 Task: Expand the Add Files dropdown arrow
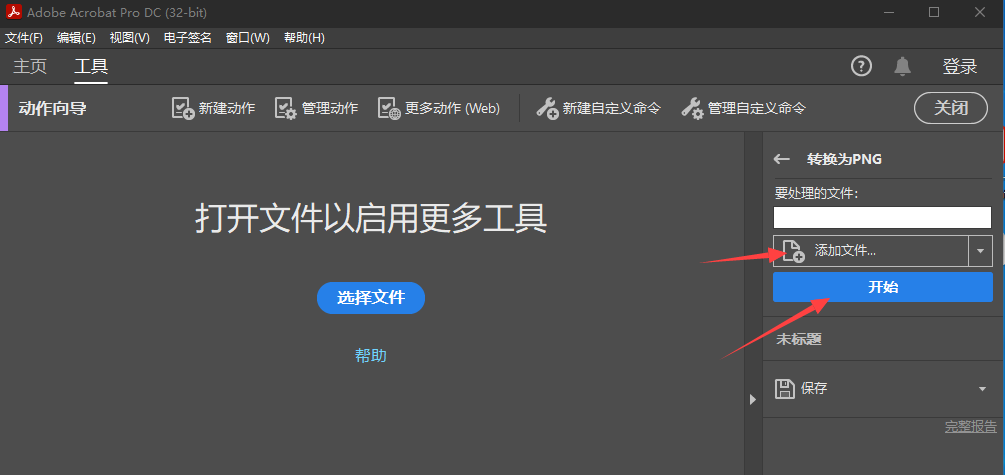980,251
